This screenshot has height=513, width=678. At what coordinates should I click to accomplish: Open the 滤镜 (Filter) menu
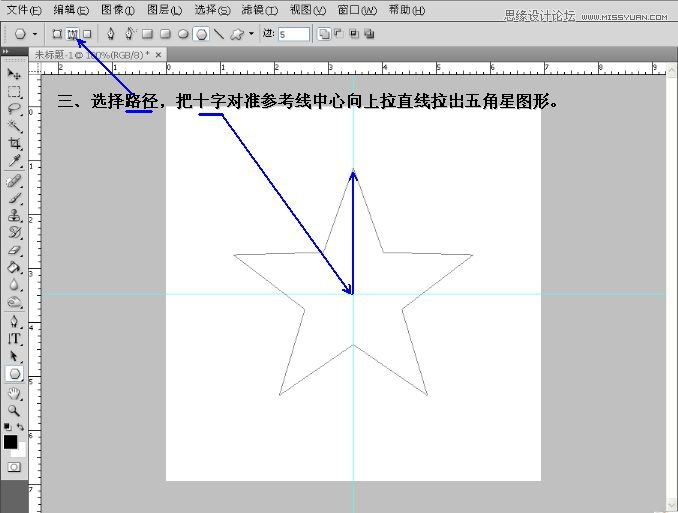(x=259, y=10)
